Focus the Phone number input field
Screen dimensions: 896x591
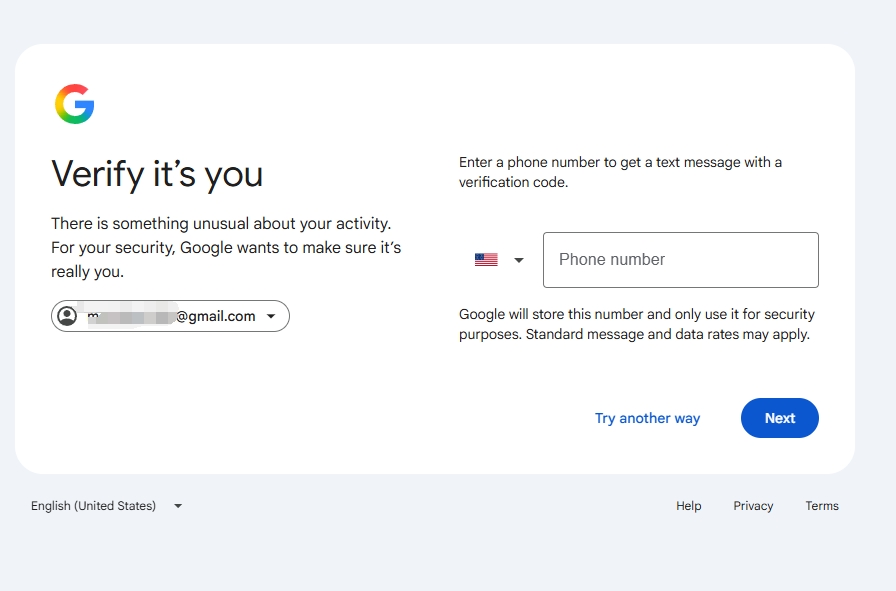coord(681,260)
